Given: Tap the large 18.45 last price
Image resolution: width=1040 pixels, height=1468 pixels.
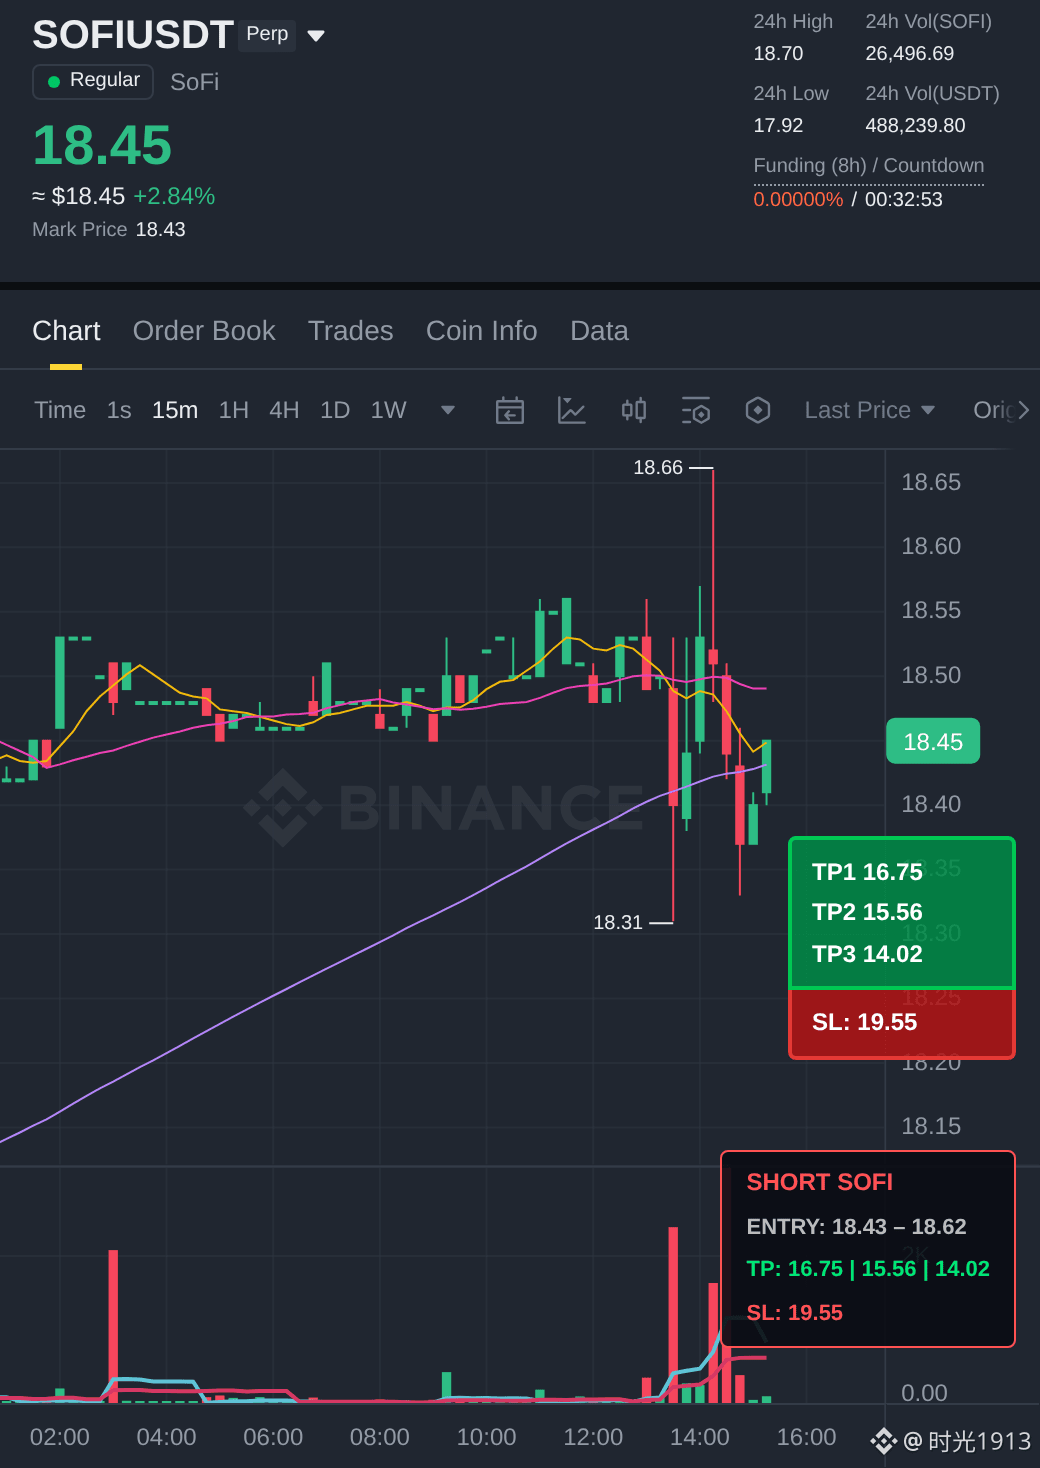Looking at the screenshot, I should (102, 145).
